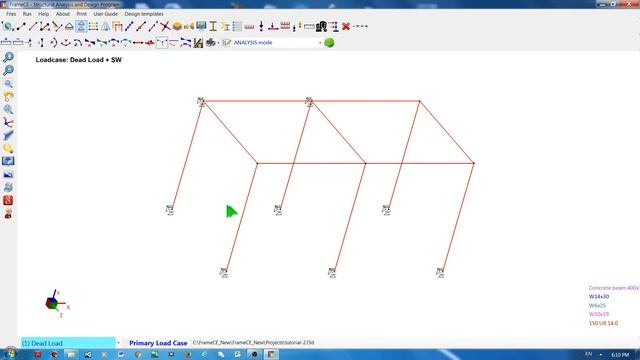Click the 3D axes view icon
This screenshot has height=360, width=640.
tap(8, 122)
